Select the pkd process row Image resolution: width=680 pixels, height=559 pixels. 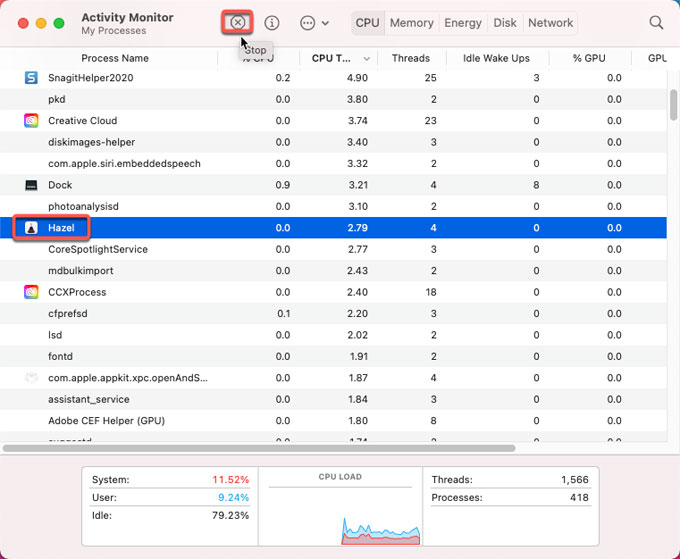pos(333,99)
